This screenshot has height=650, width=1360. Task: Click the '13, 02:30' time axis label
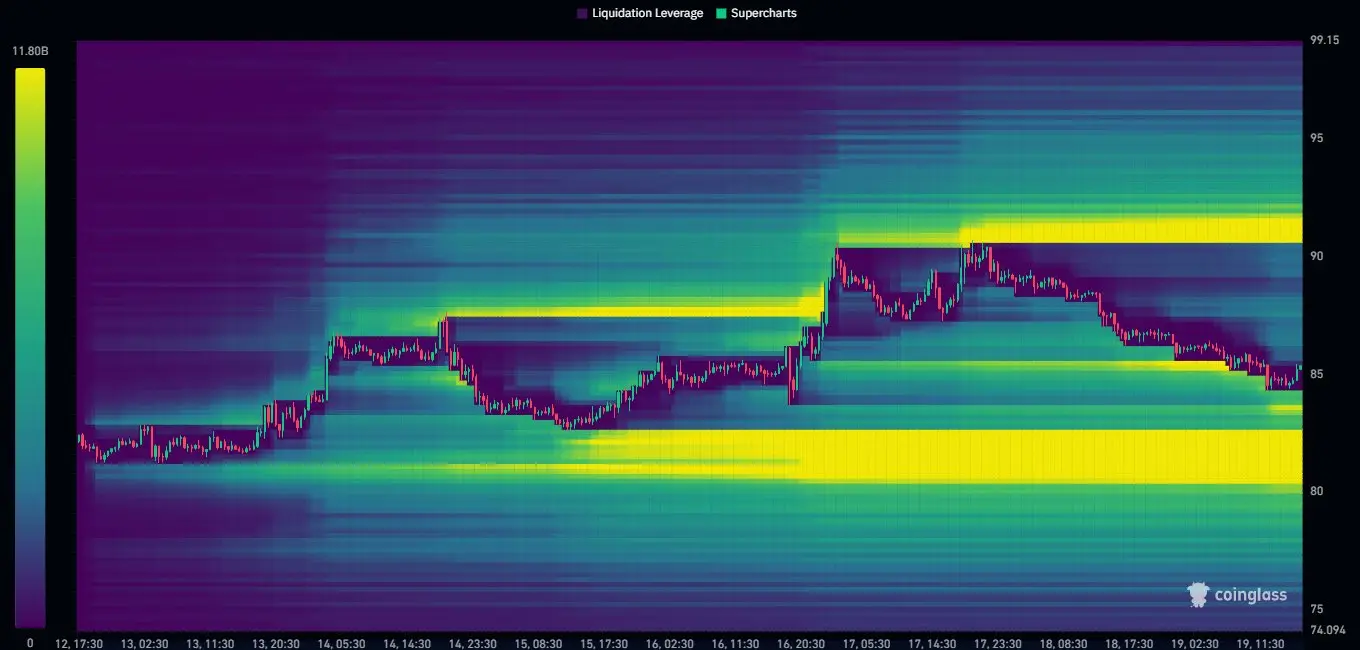click(144, 643)
